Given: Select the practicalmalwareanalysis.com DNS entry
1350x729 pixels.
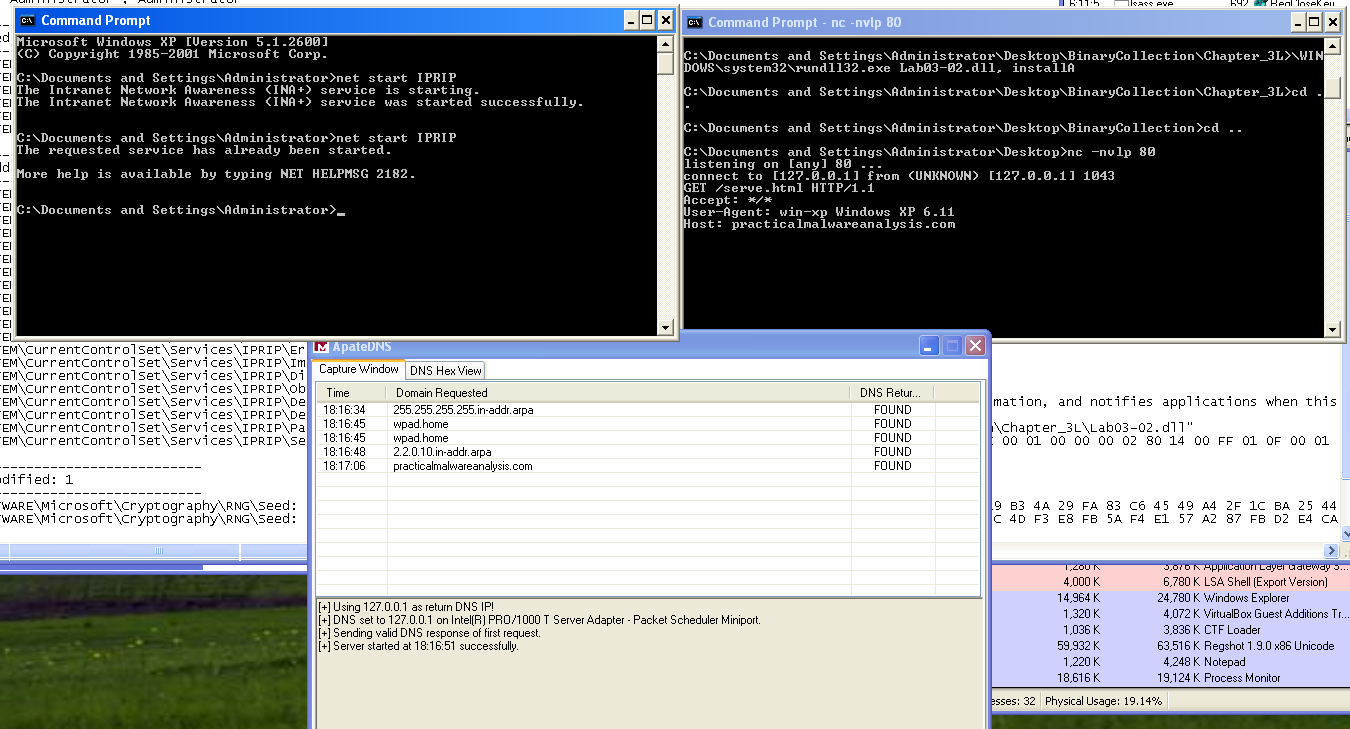Looking at the screenshot, I should click(463, 466).
